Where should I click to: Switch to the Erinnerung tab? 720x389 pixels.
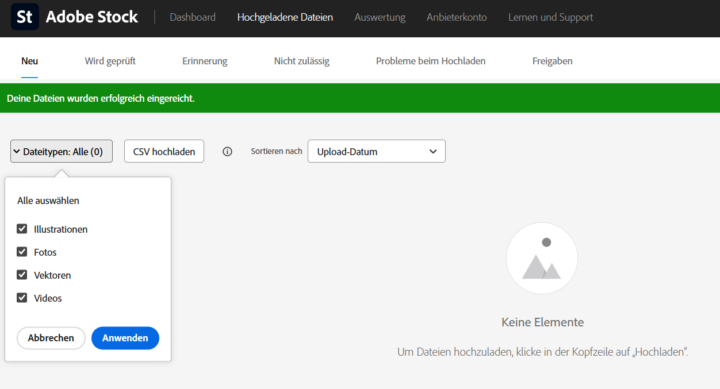(x=205, y=61)
